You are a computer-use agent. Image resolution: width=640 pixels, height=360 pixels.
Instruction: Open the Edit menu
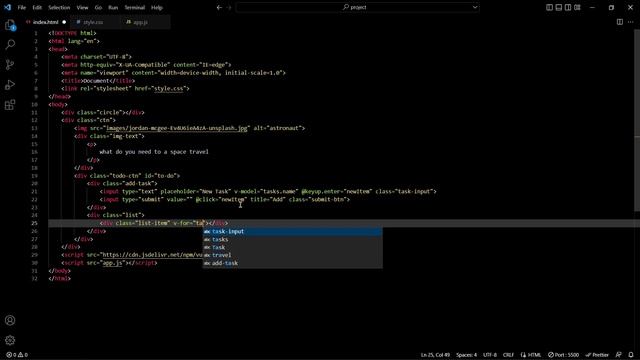37,7
